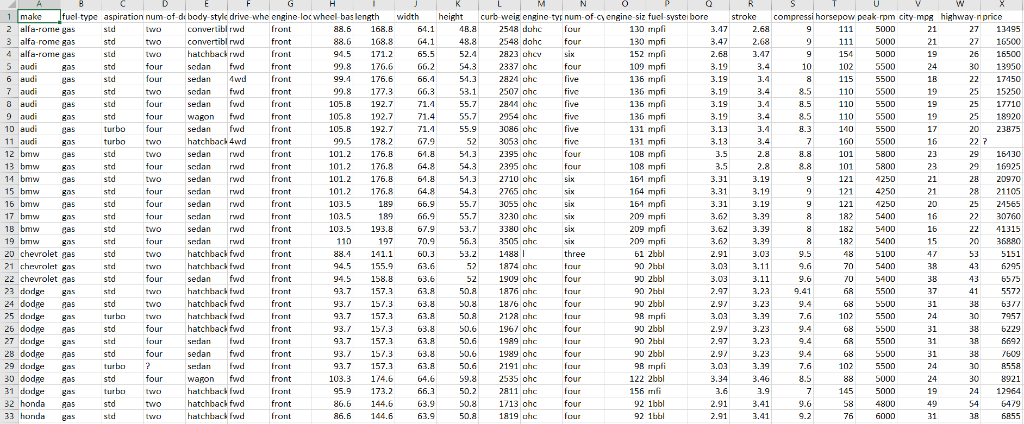Select highway-mpg cell 53
Viewport: 1024px width, 424px height.
click(959, 254)
